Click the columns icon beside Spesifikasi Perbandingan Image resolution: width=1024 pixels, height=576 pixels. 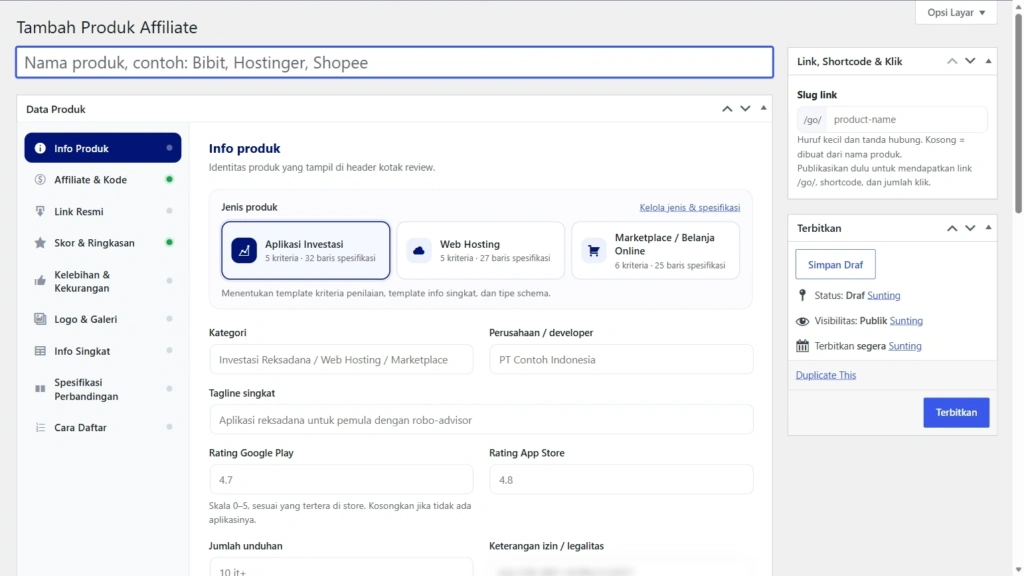coord(40,389)
